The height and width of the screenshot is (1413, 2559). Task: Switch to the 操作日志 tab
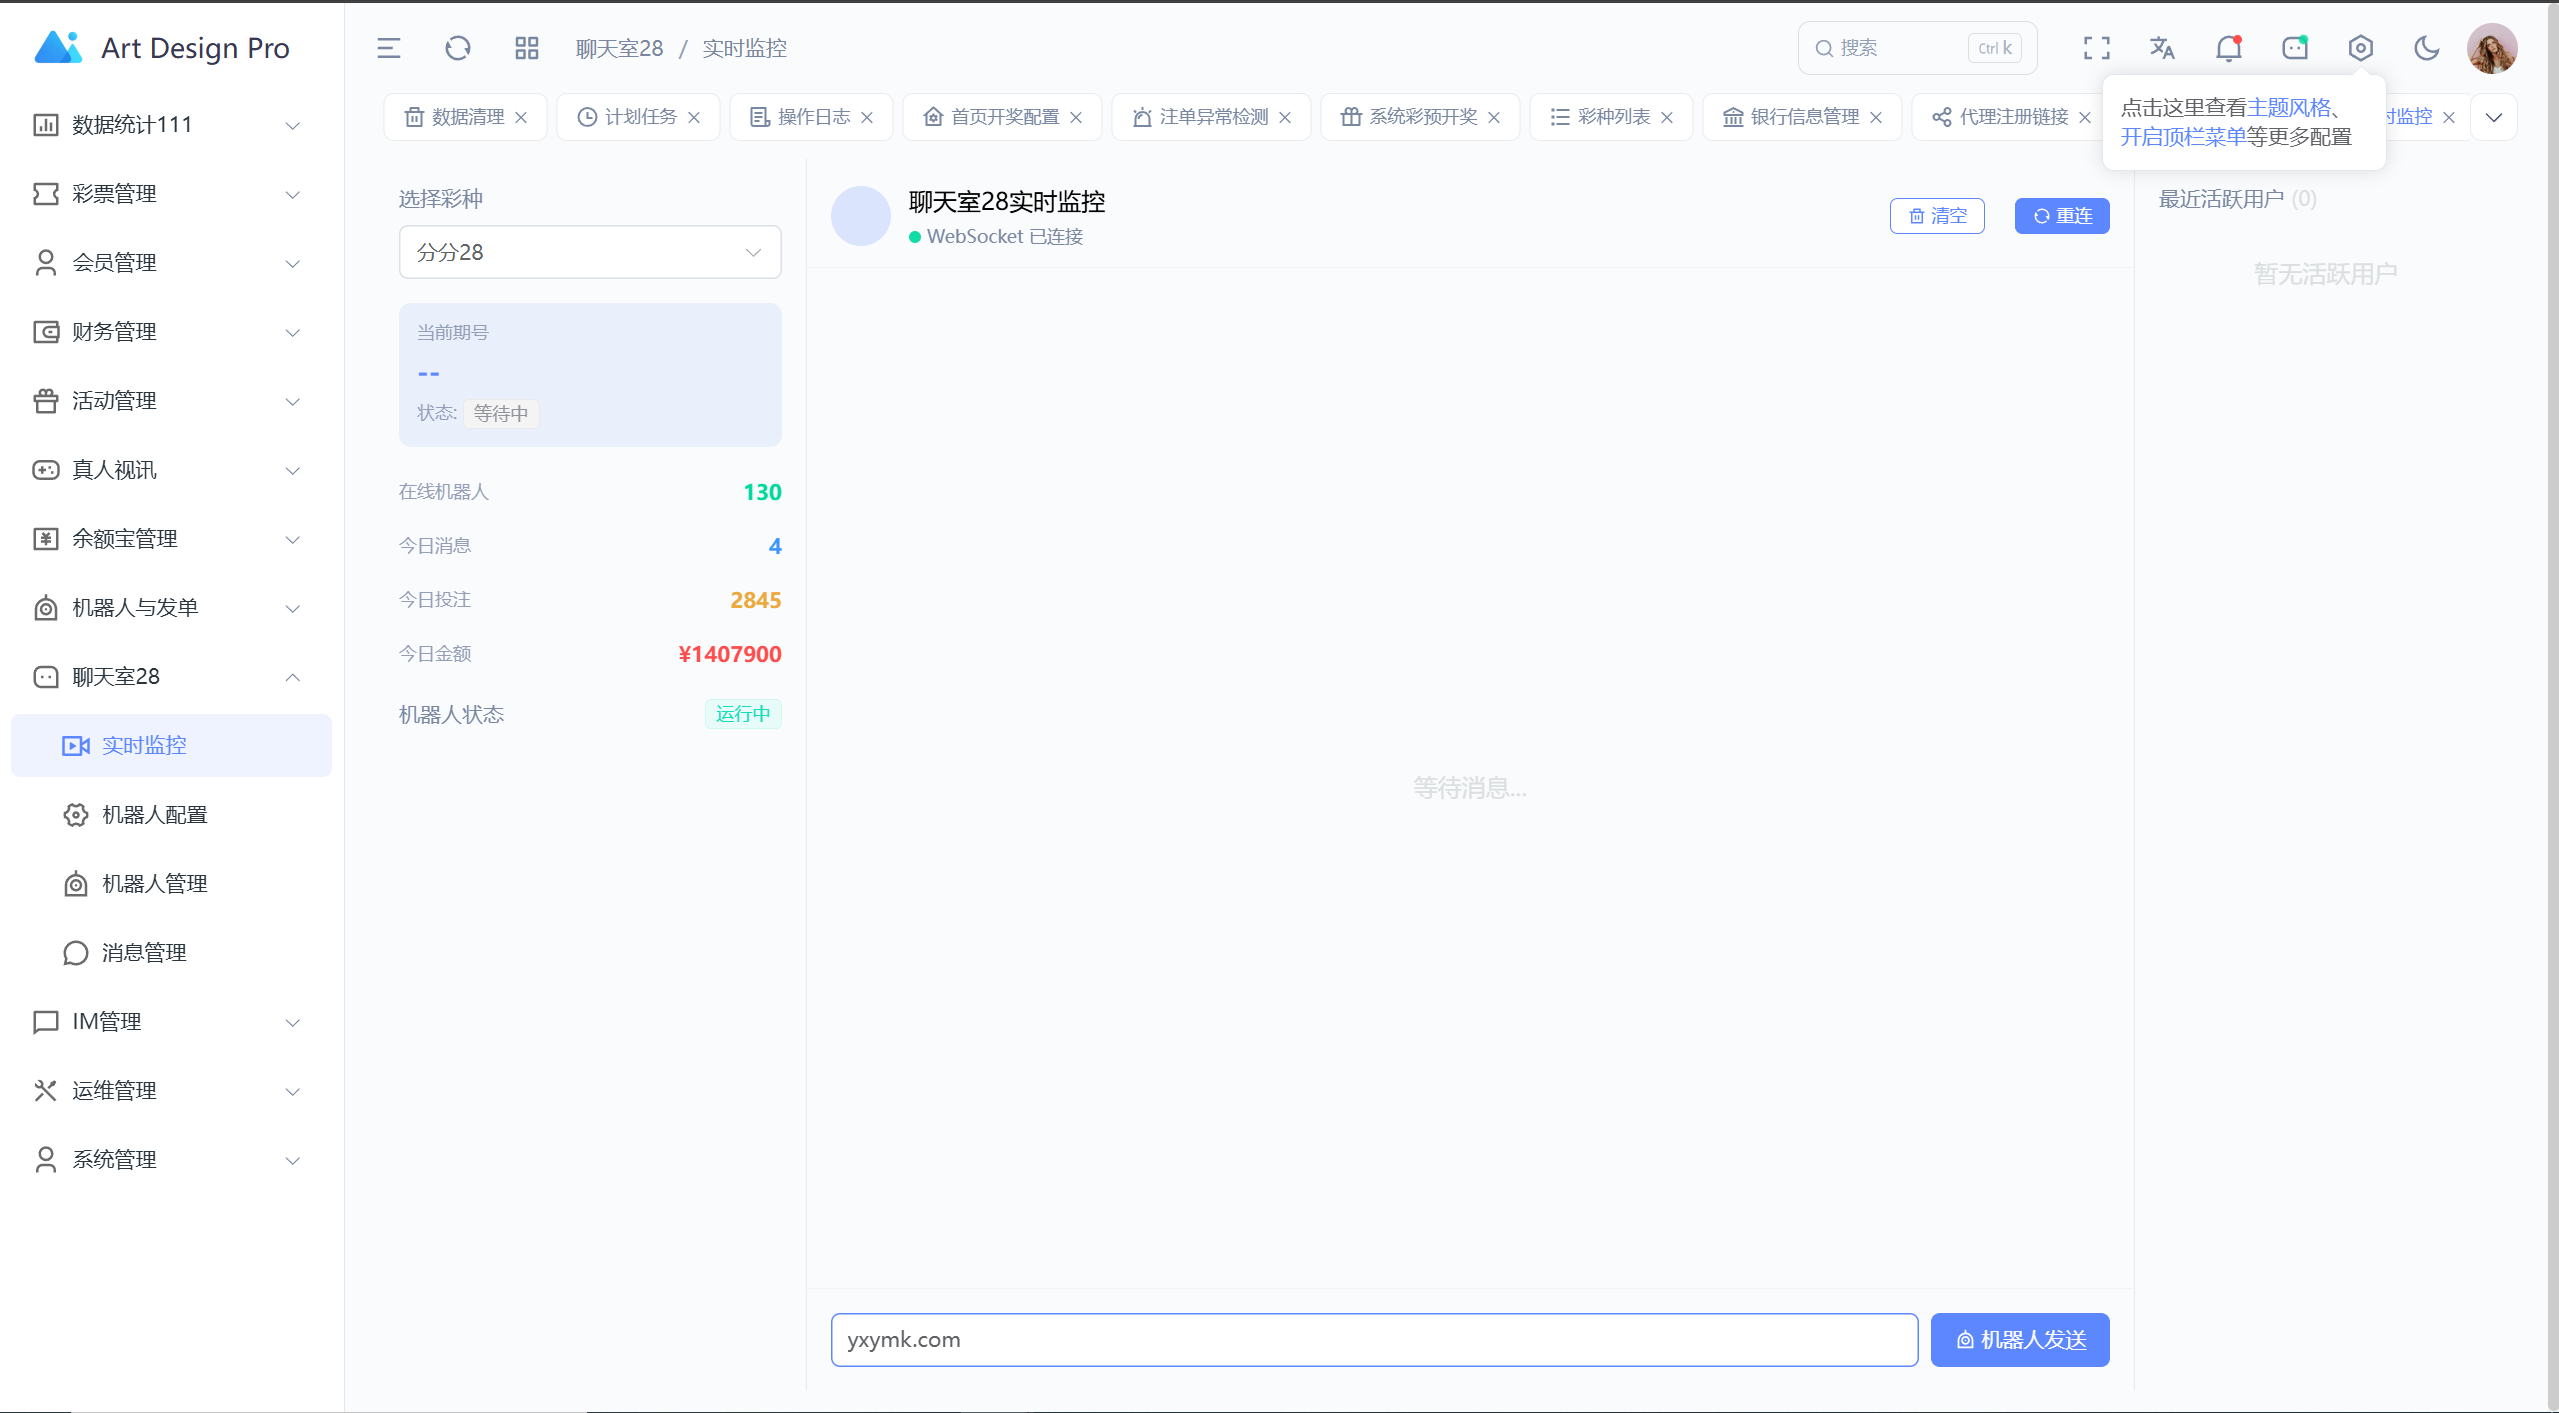coord(812,117)
